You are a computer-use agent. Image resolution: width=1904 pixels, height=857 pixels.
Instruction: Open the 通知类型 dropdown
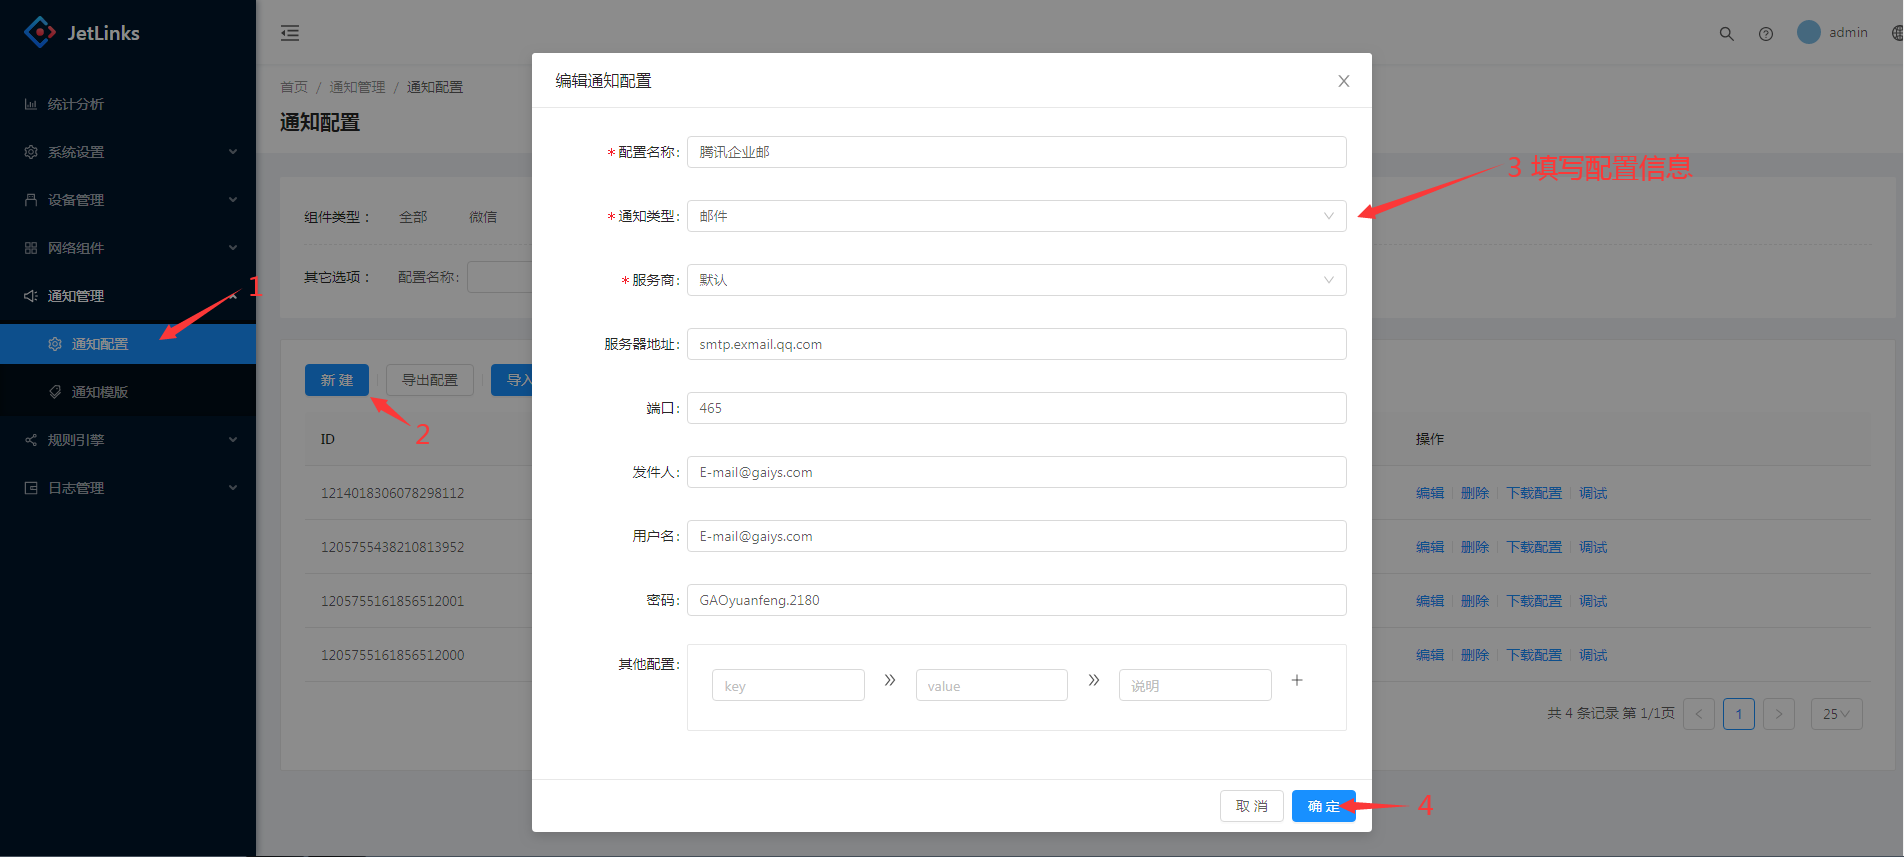[1016, 216]
